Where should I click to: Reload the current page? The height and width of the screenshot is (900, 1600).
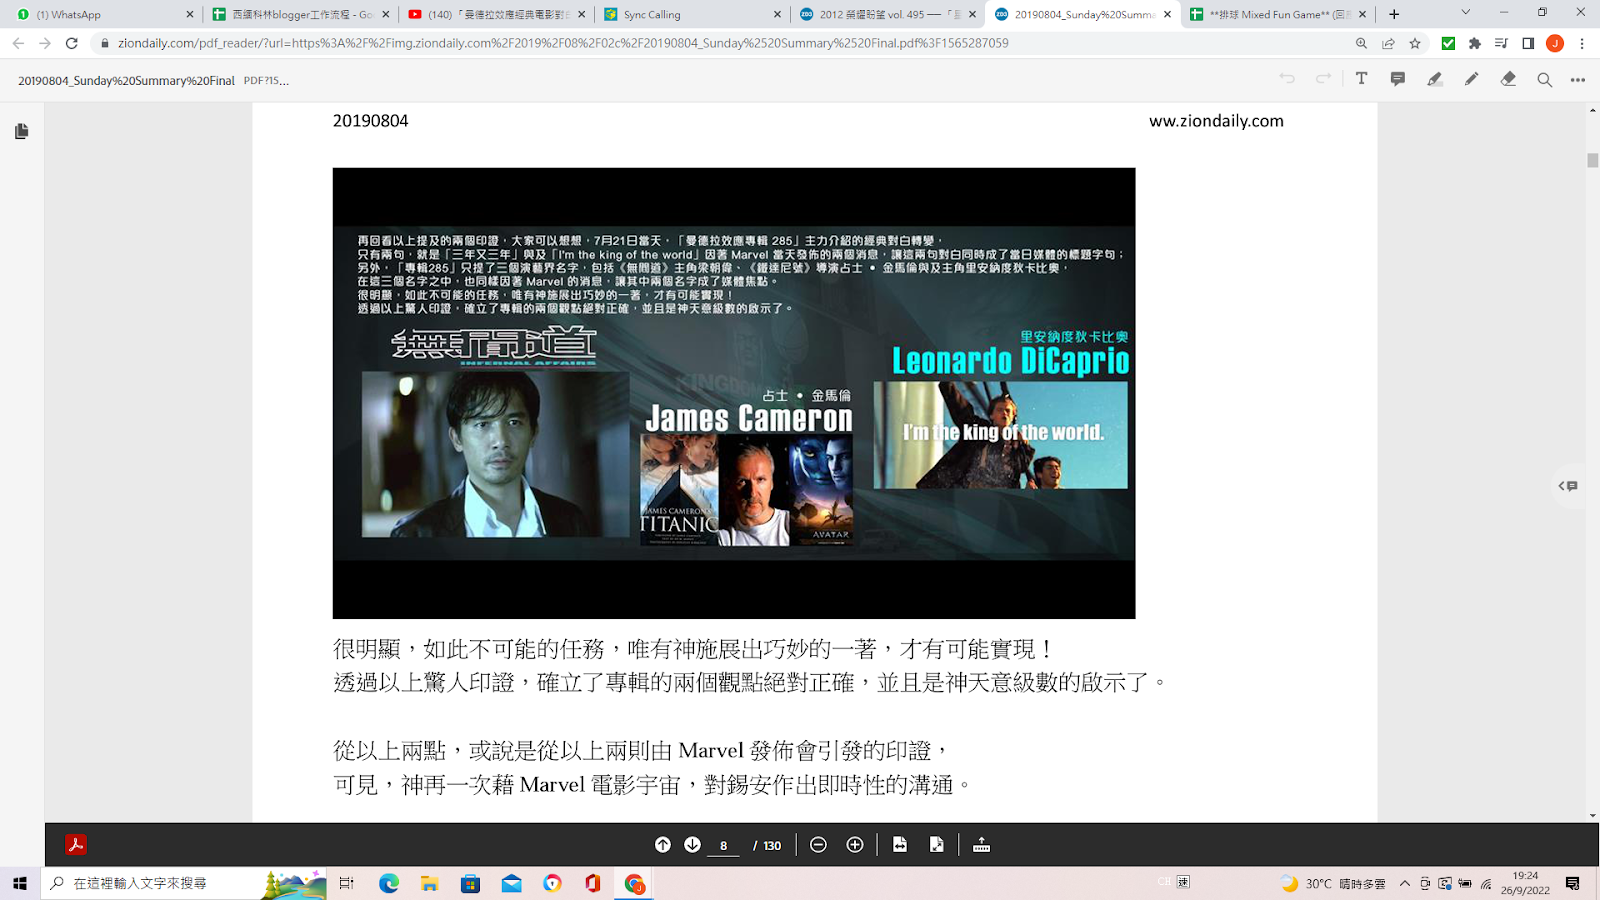coord(72,43)
